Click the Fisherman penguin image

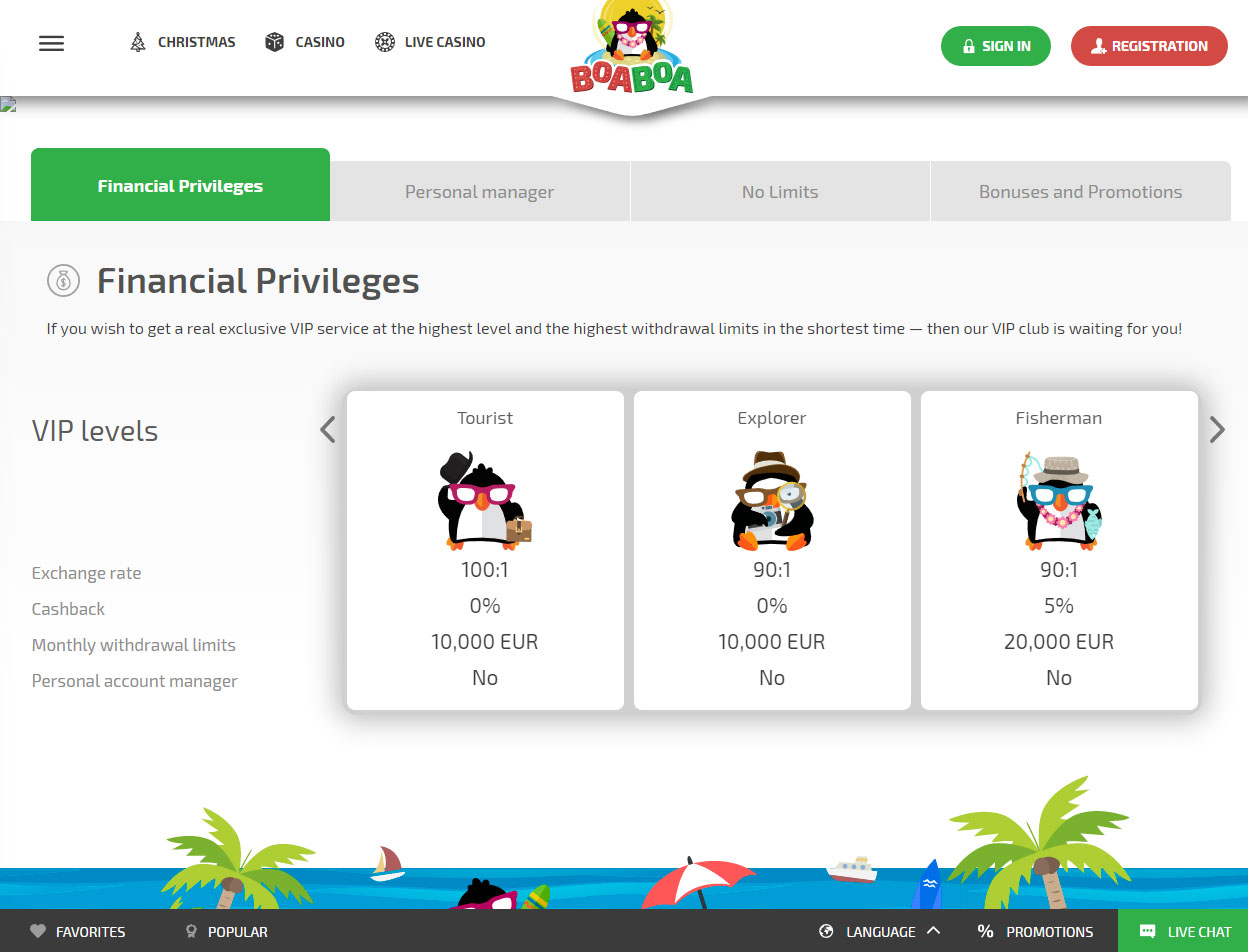pos(1058,500)
